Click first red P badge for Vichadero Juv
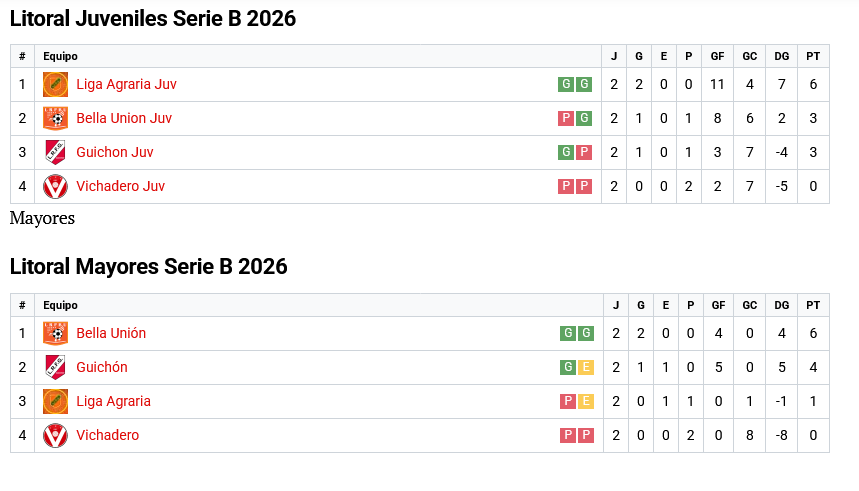Viewport: 859px width, 491px height. pyautogui.click(x=566, y=187)
